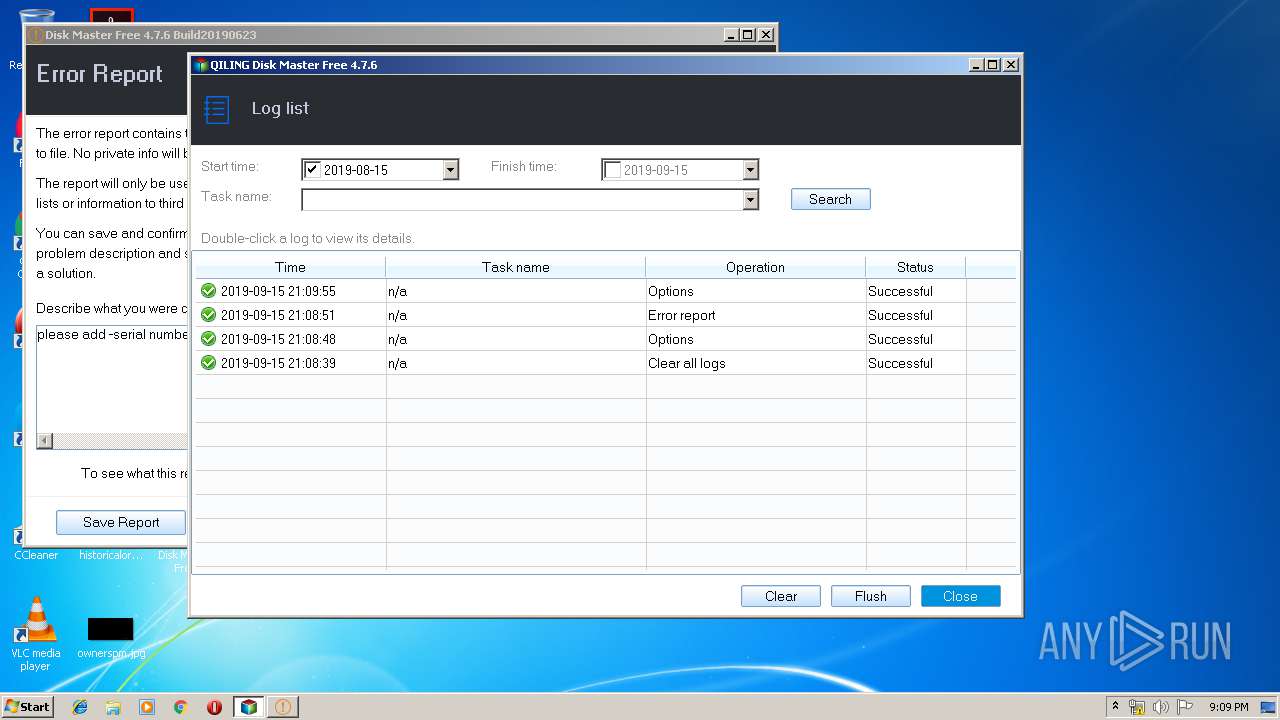Image resolution: width=1280 pixels, height=720 pixels.
Task: Click left arrow of description horizontal scrollbar
Action: click(x=45, y=441)
